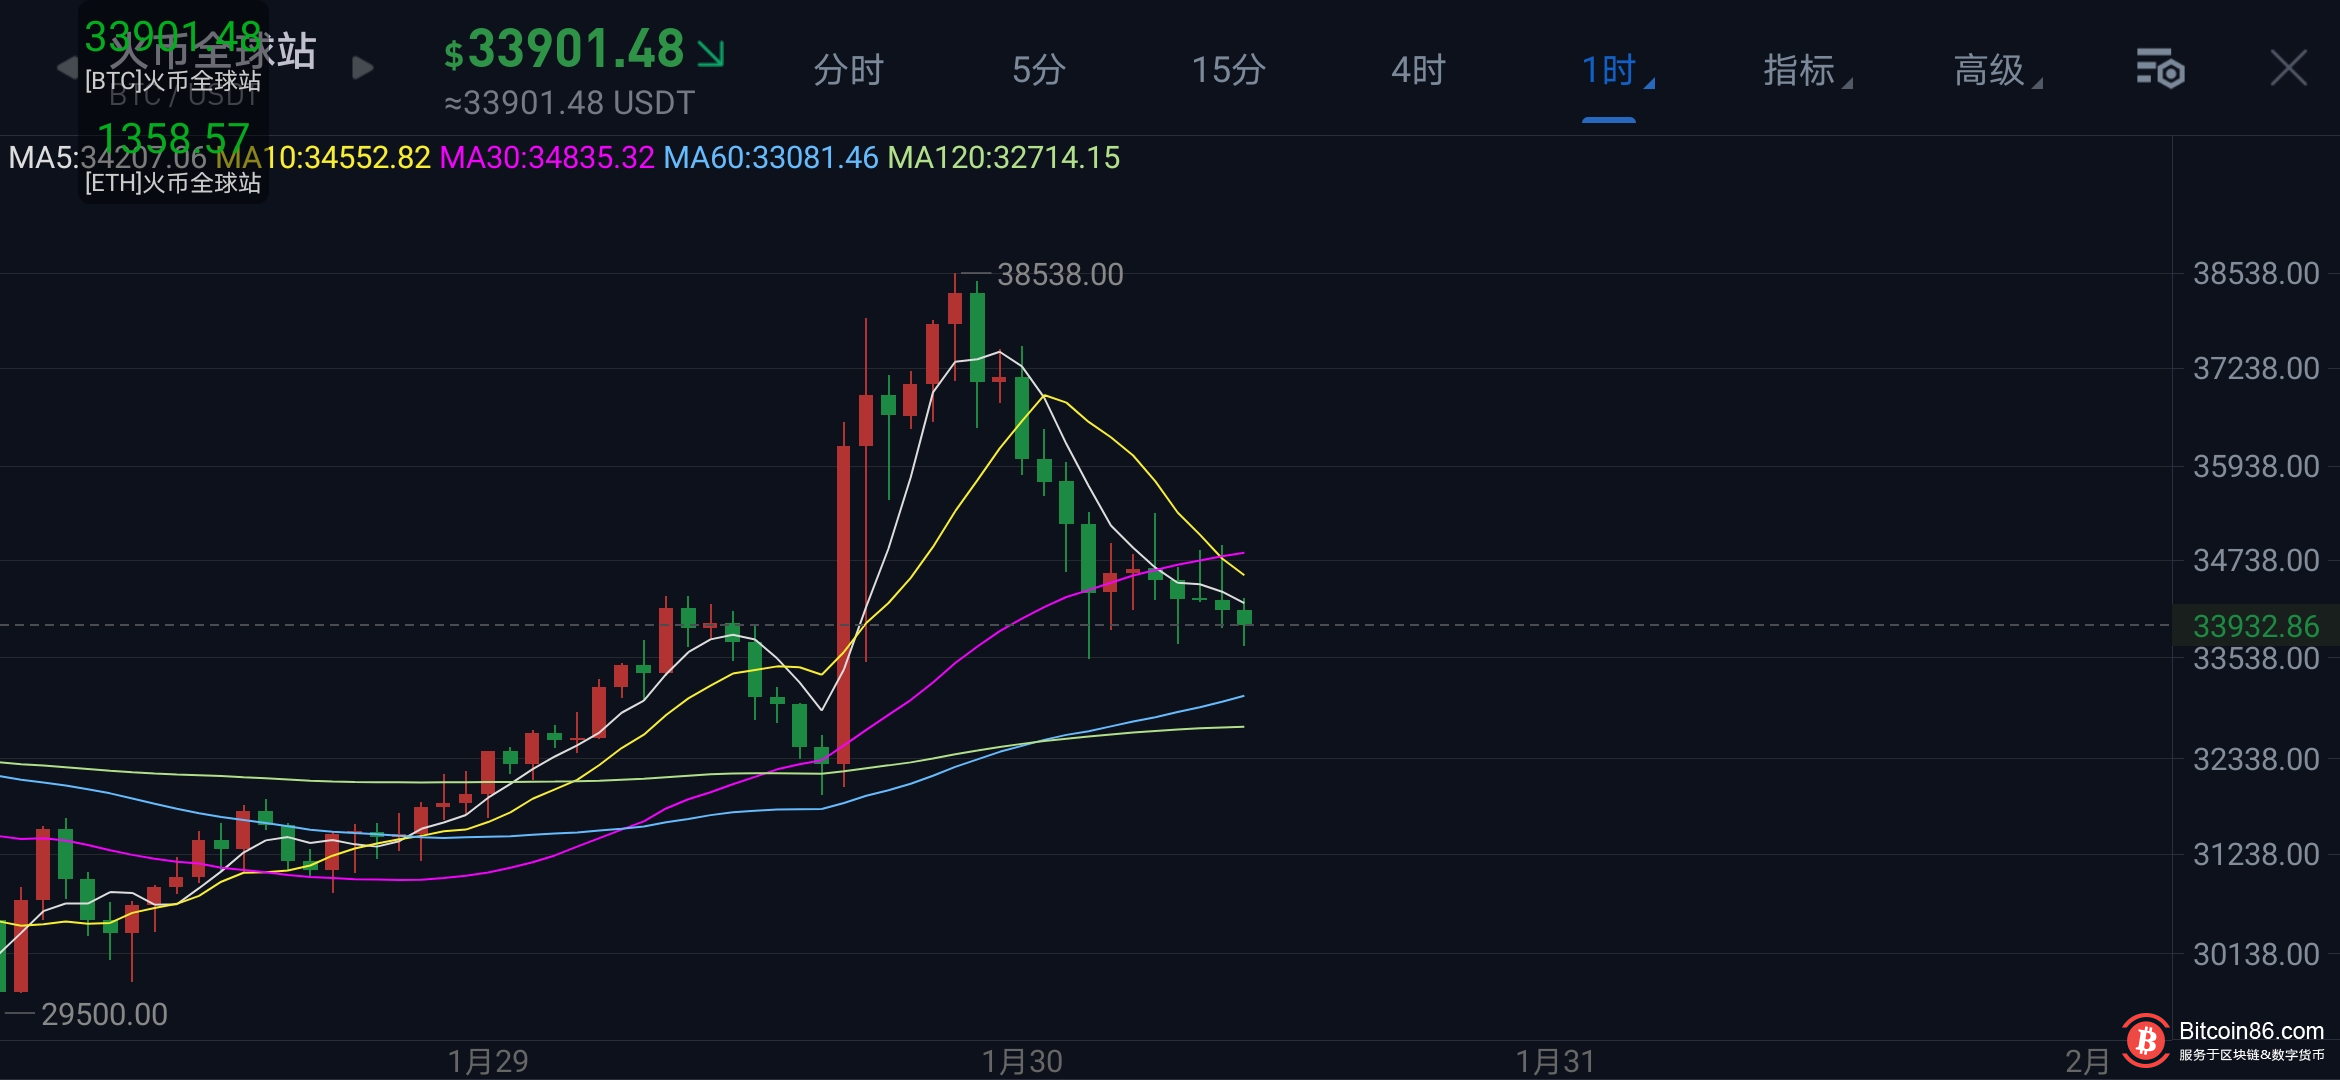Viewport: 2340px width, 1080px height.
Task: Select the 5分 interval tab
Action: tap(1038, 70)
